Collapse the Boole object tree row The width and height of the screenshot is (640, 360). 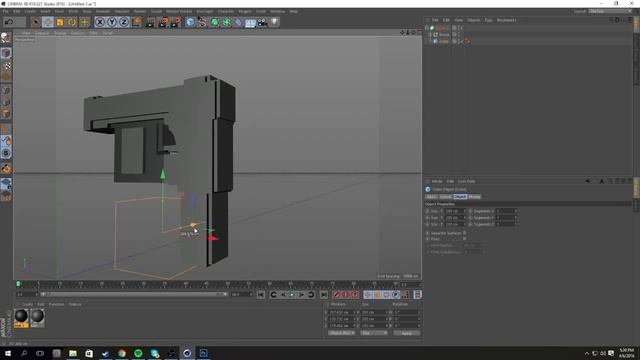(430, 35)
